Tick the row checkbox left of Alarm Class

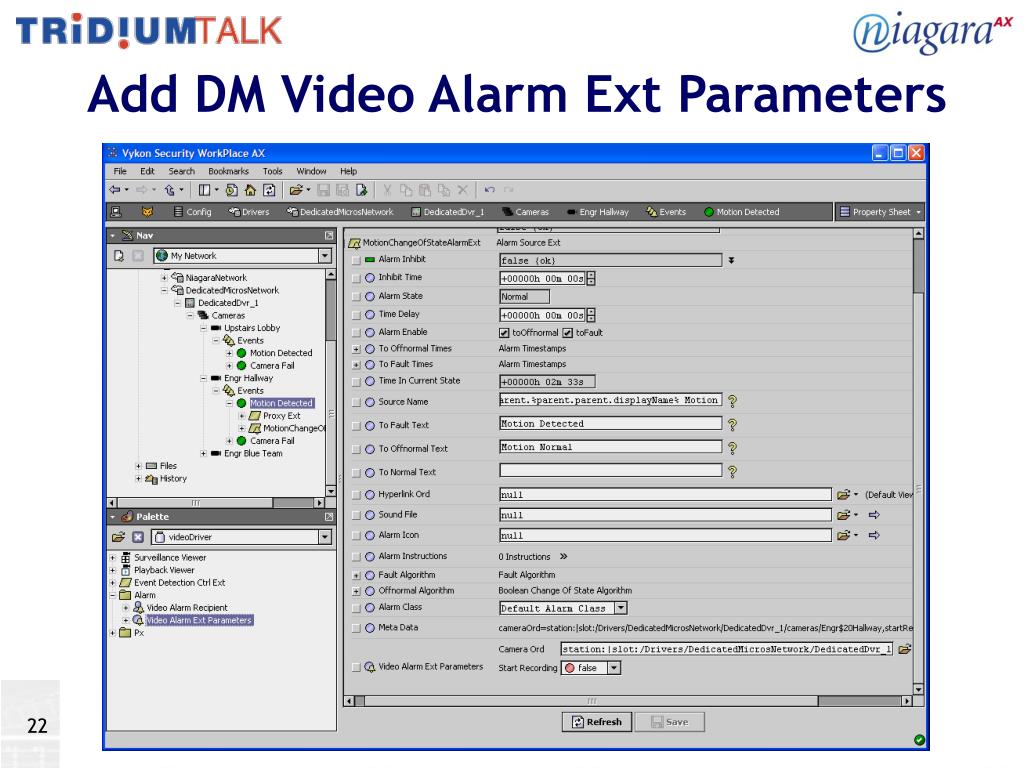tap(356, 608)
